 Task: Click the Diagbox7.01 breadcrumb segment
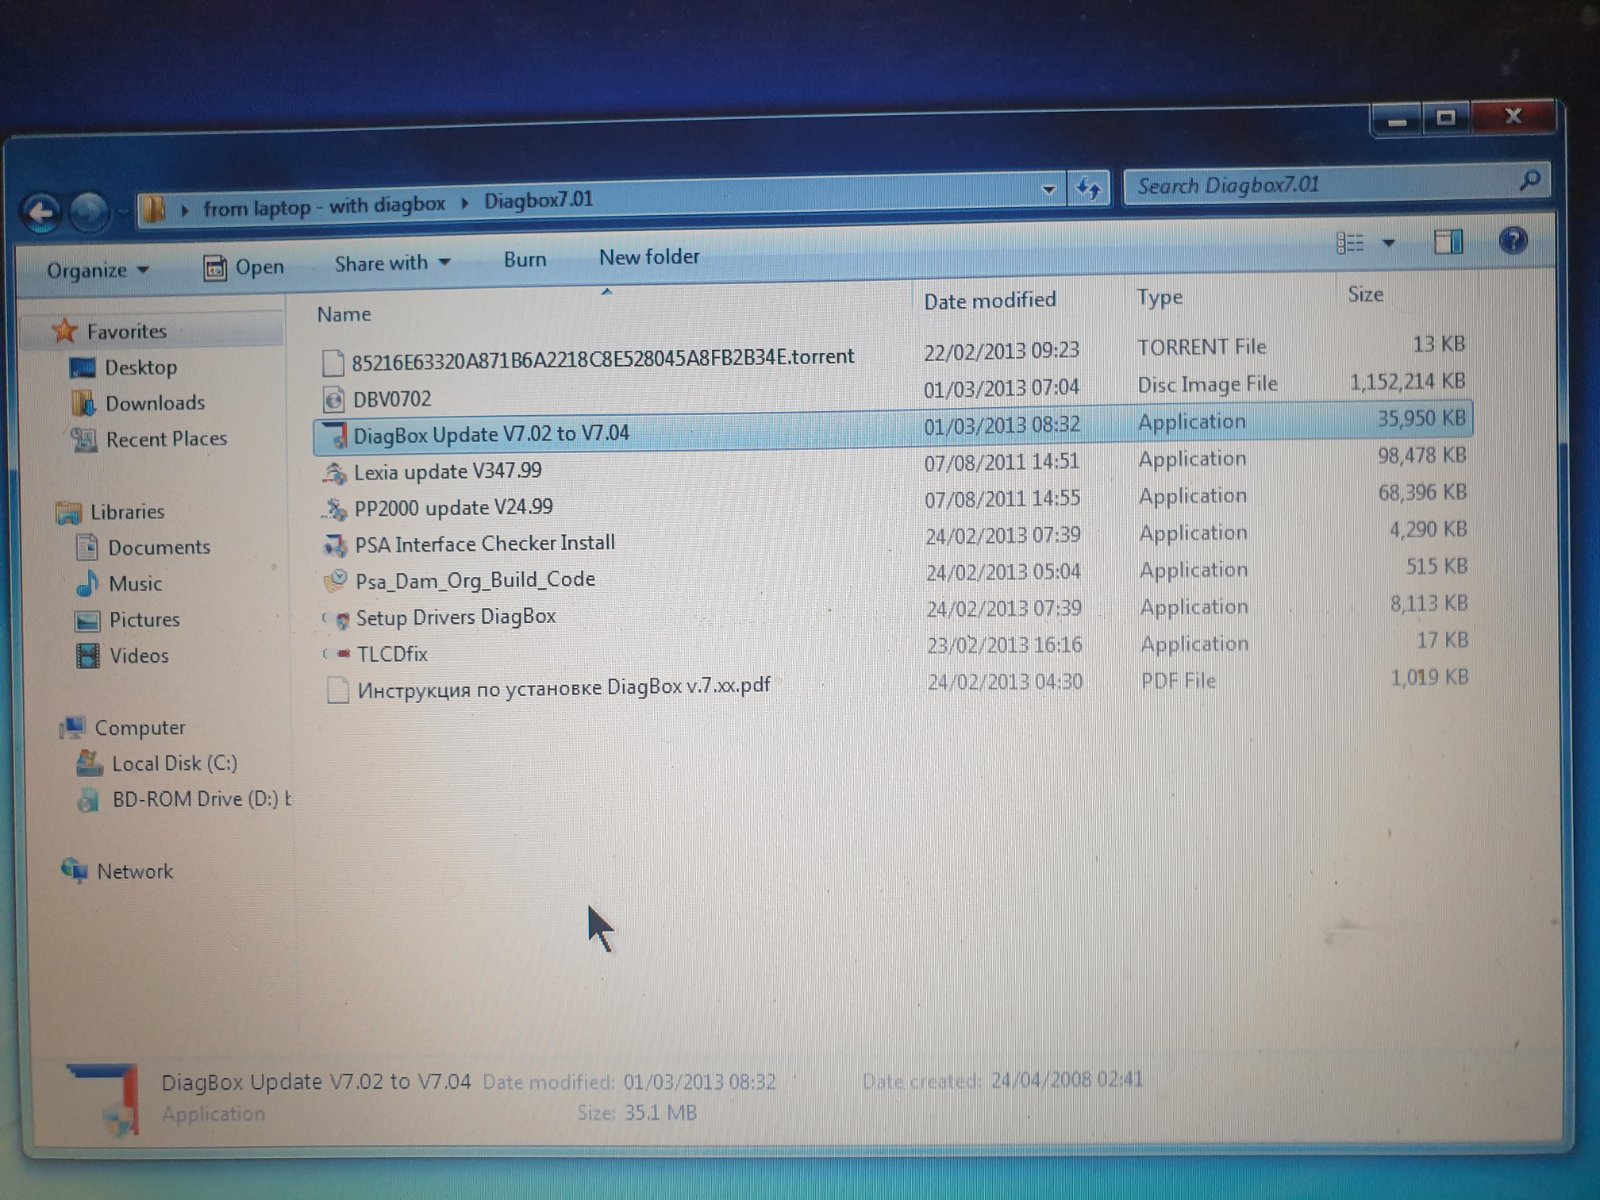pyautogui.click(x=539, y=200)
